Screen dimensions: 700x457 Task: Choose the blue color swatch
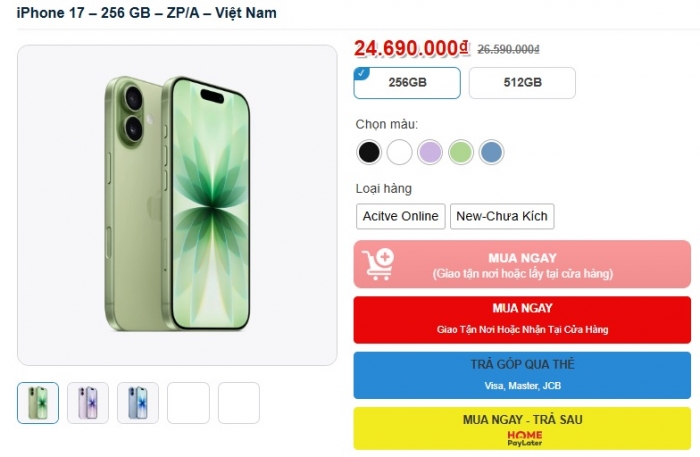490,152
